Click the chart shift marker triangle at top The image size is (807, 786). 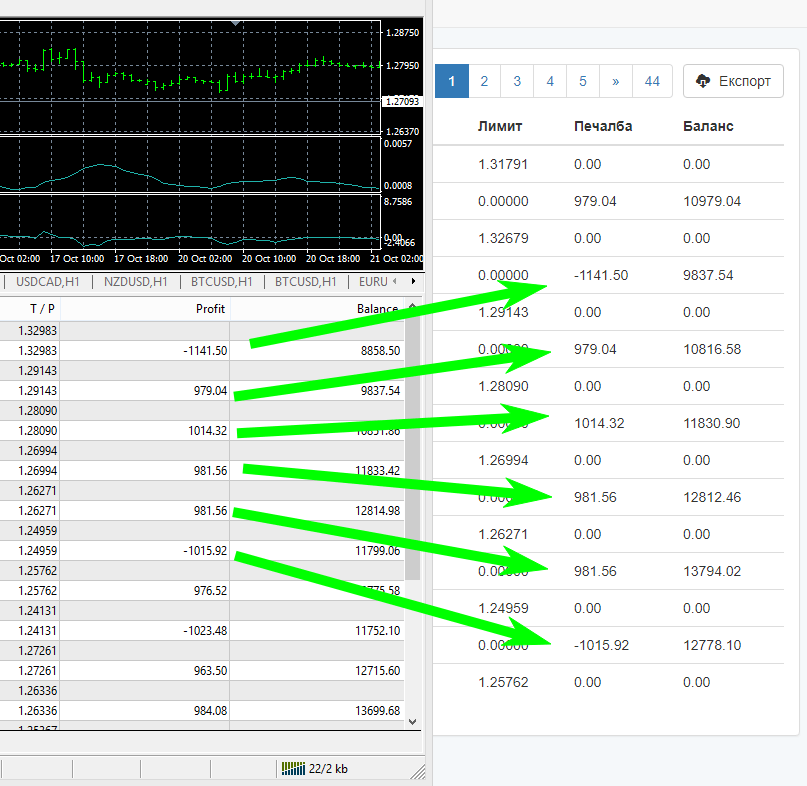[235, 21]
